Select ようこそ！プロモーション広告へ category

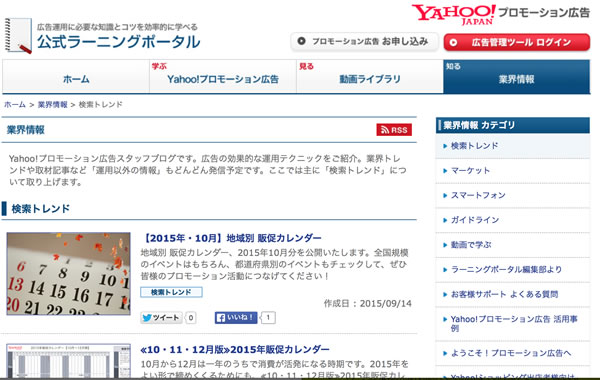513,353
